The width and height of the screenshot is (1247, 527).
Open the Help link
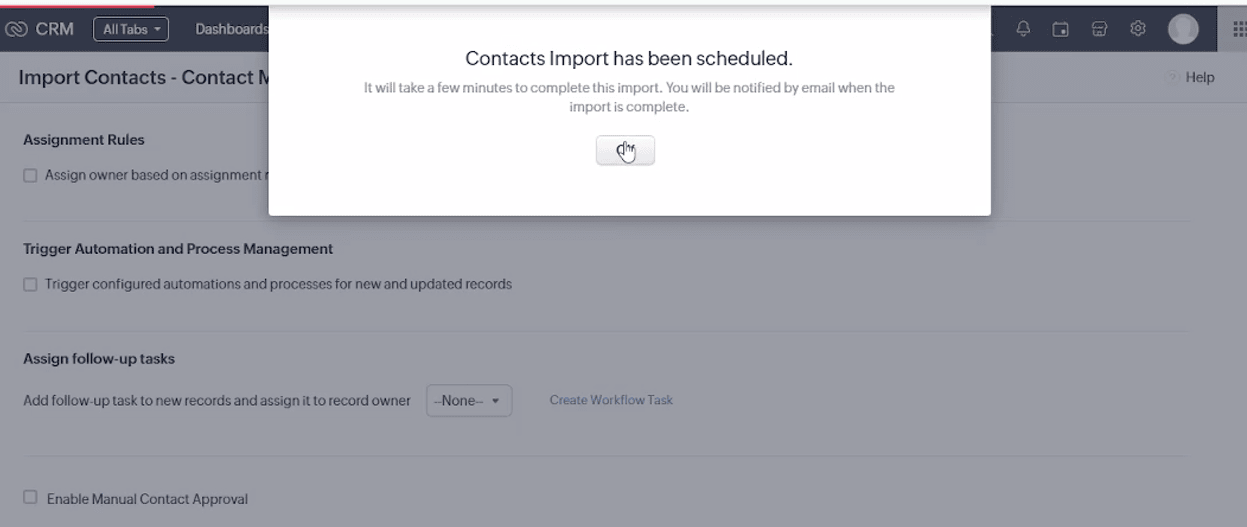(1200, 78)
